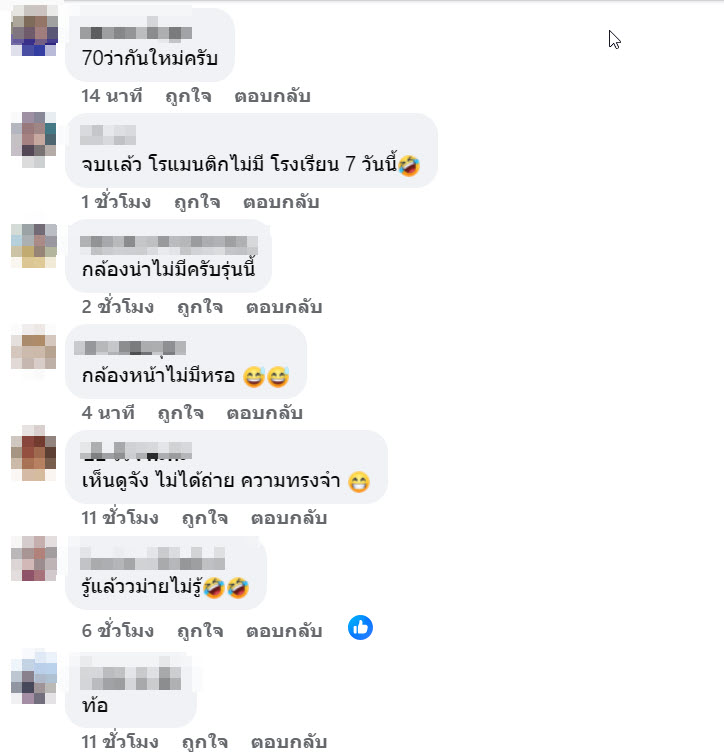Screen dimensions: 724x754
Task: Open avatar next to 'เห็นดูจัง' comment
Action: point(34,452)
